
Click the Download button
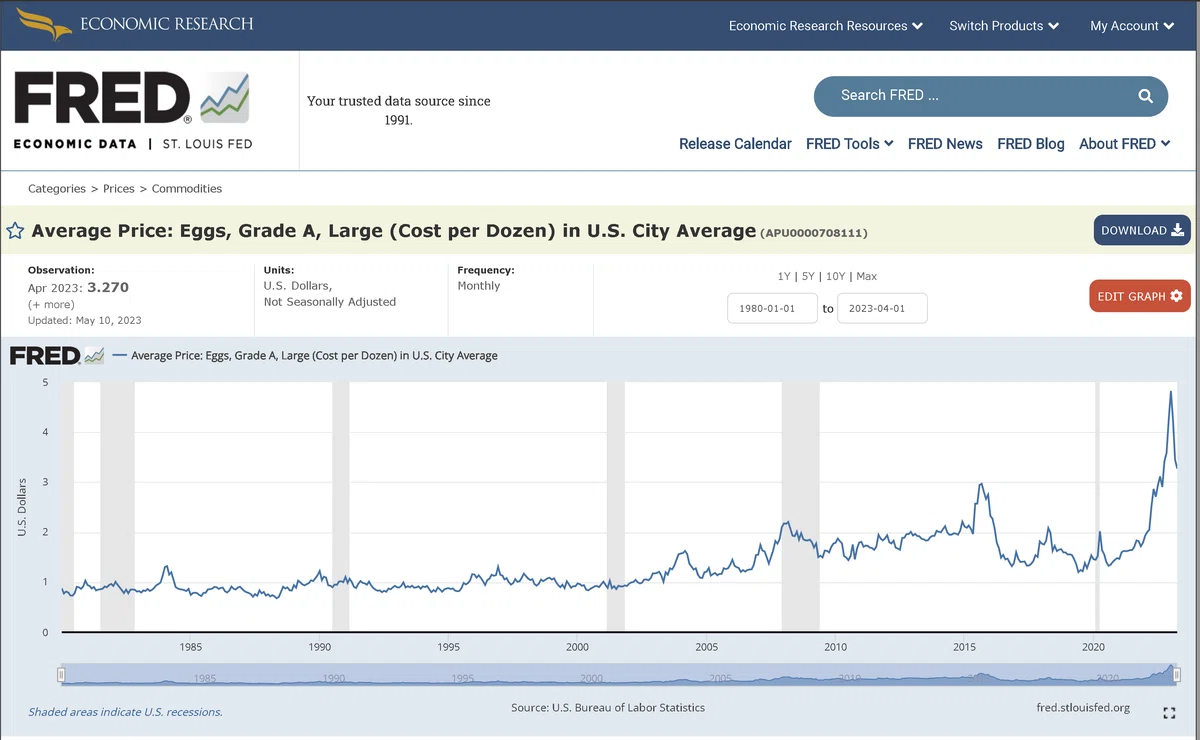[1142, 230]
